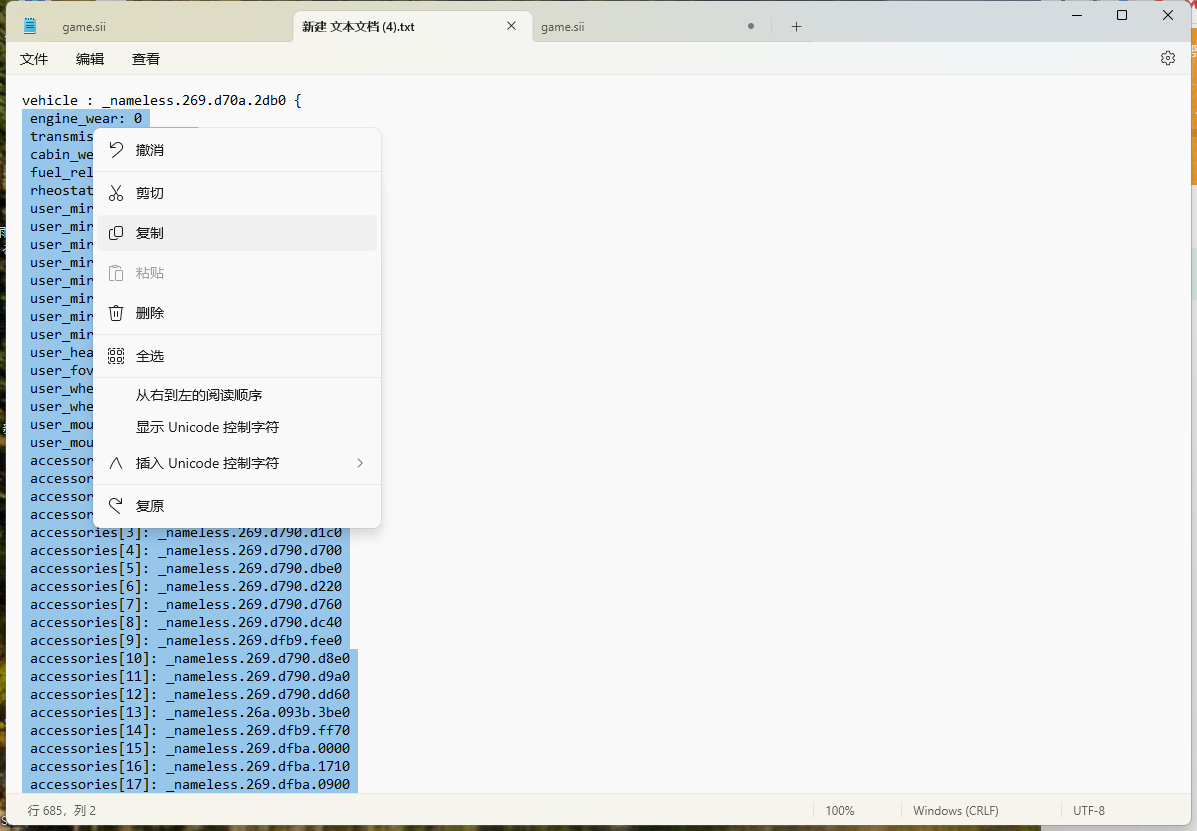Select 从右到左的阅读顺序 option
This screenshot has height=831, width=1197.
pyautogui.click(x=237, y=395)
